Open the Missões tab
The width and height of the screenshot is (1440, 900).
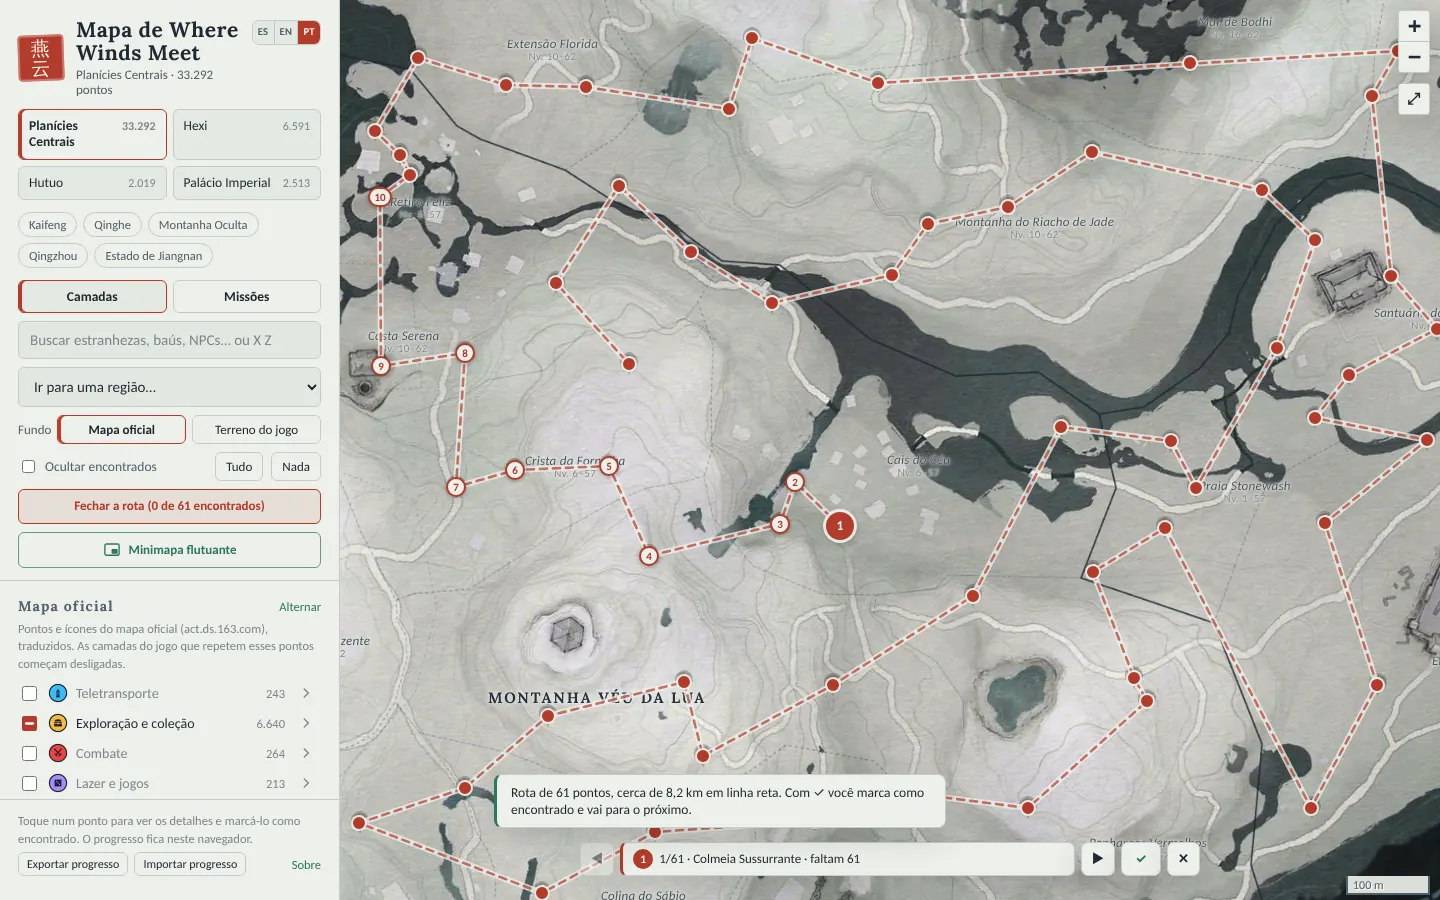coord(247,296)
